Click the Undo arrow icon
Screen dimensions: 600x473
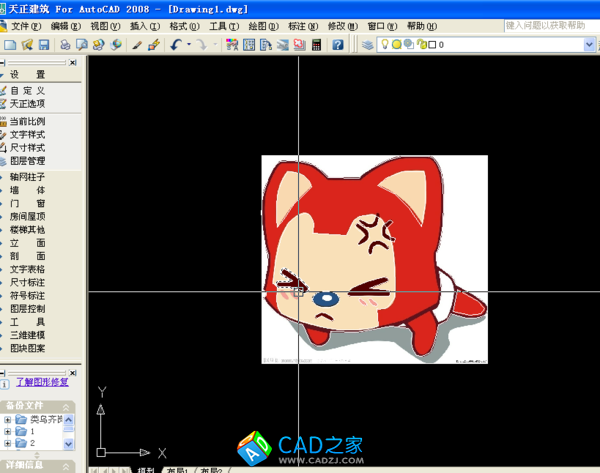pos(177,45)
